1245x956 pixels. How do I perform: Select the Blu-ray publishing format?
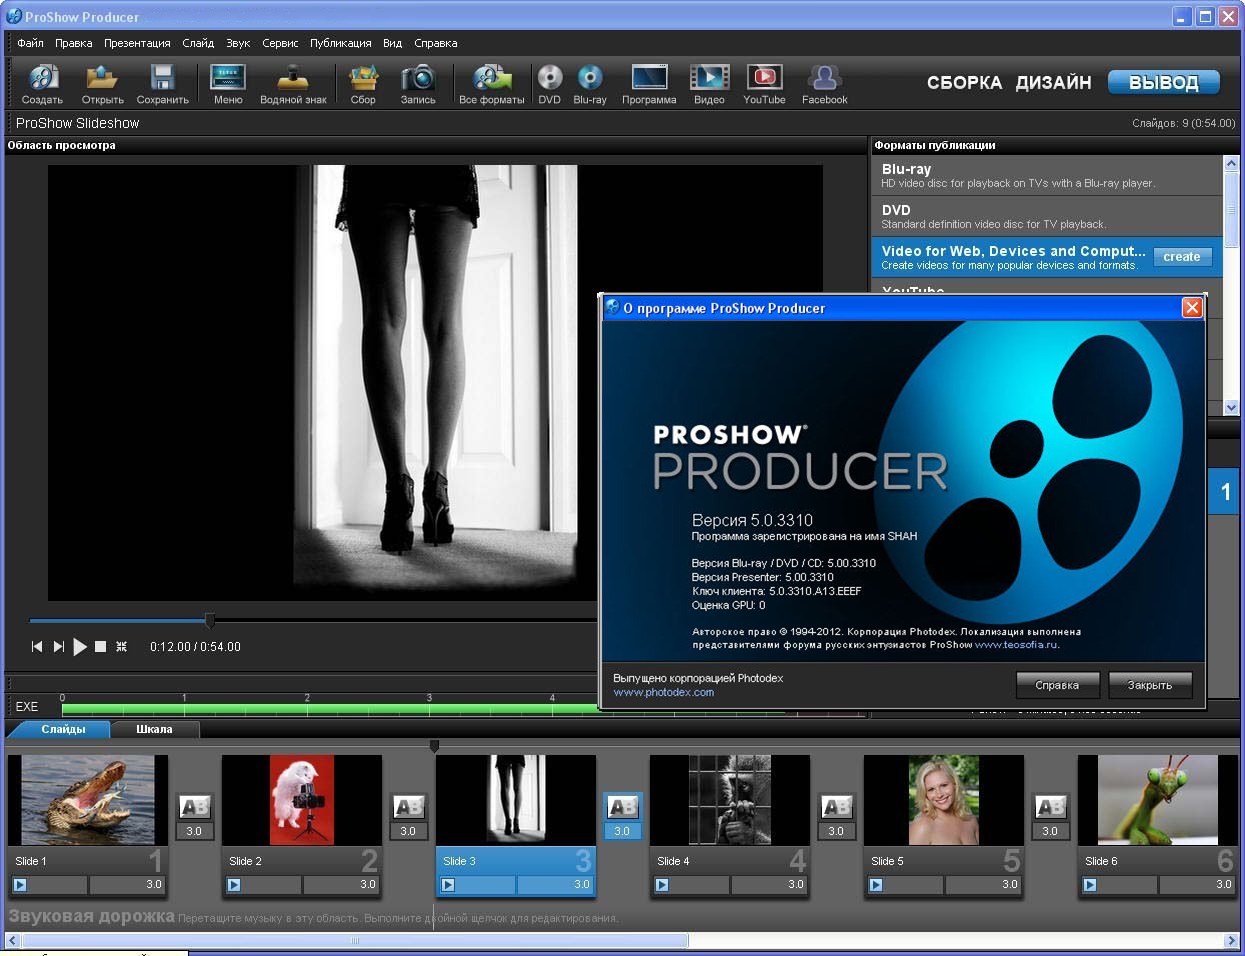coord(1047,175)
